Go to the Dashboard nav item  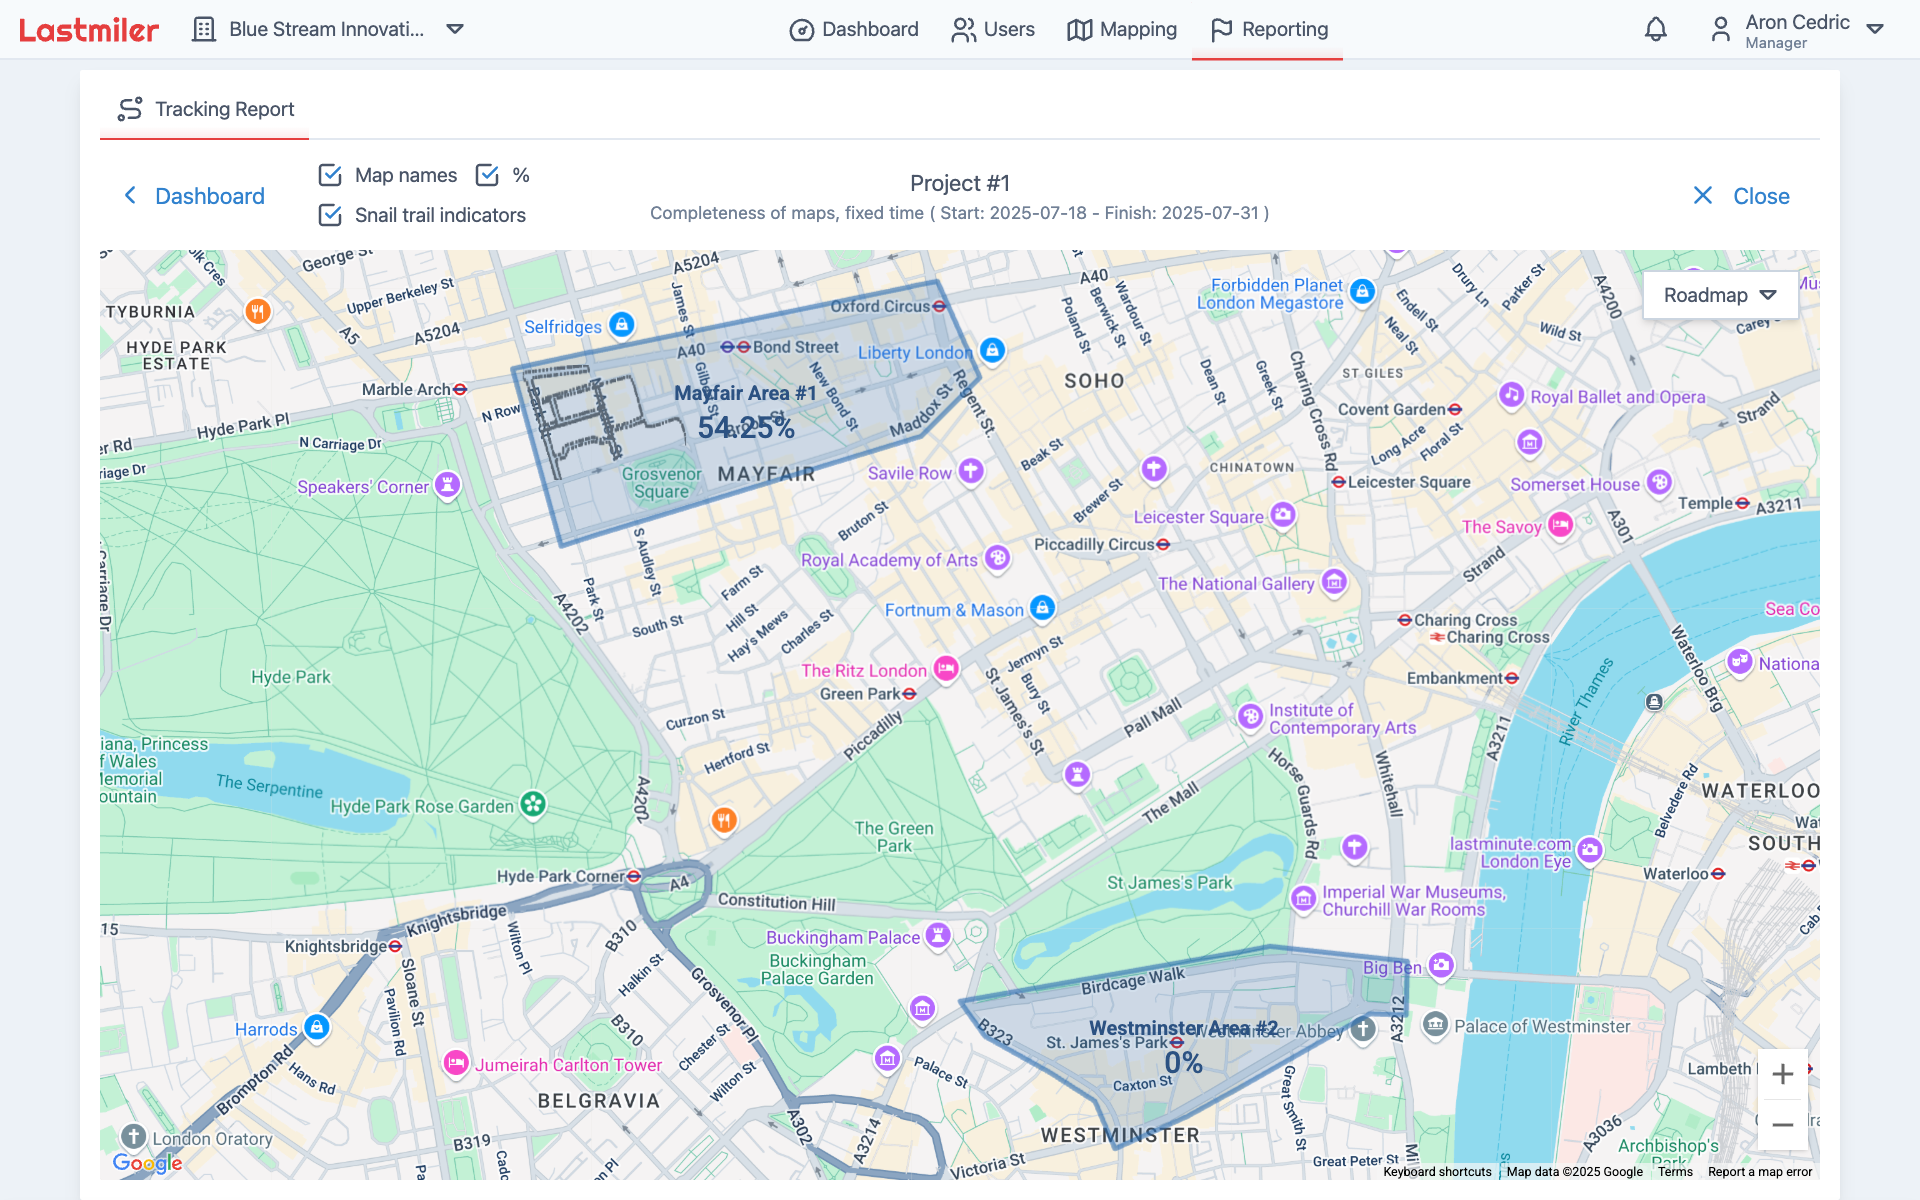tap(854, 29)
